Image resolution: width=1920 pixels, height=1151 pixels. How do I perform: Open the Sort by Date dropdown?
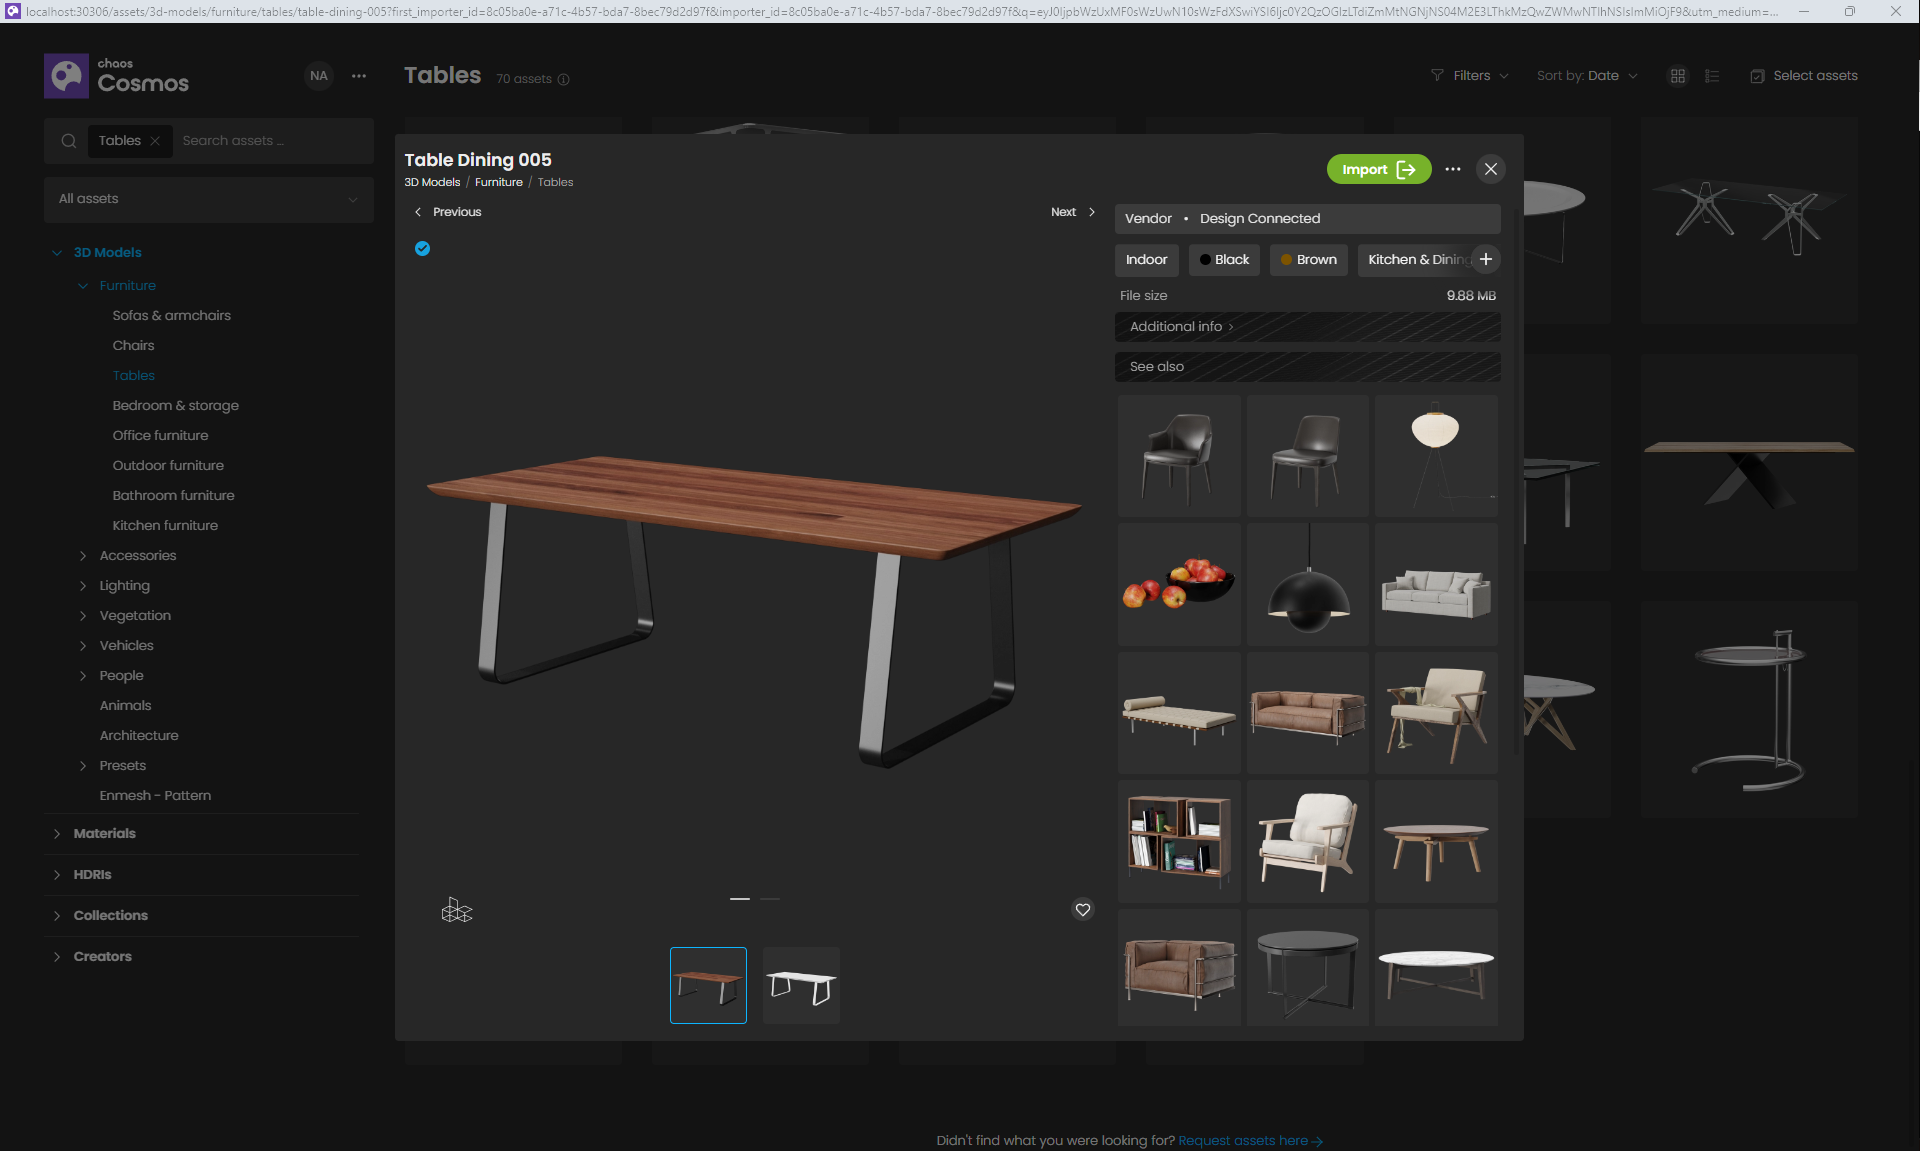pos(1587,76)
